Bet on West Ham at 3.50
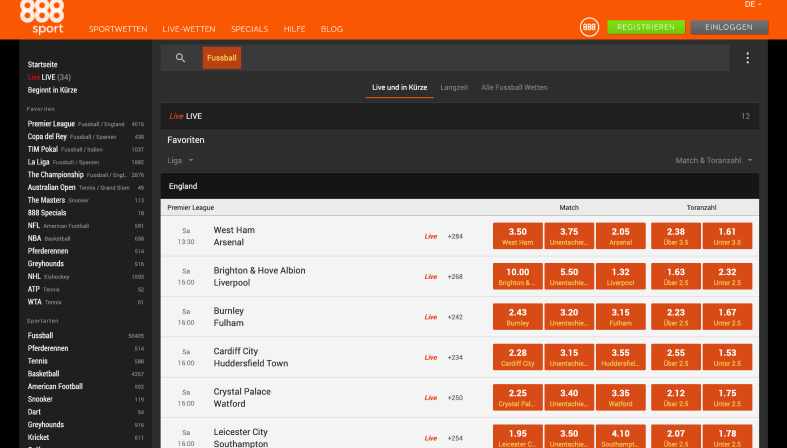 click(x=517, y=236)
